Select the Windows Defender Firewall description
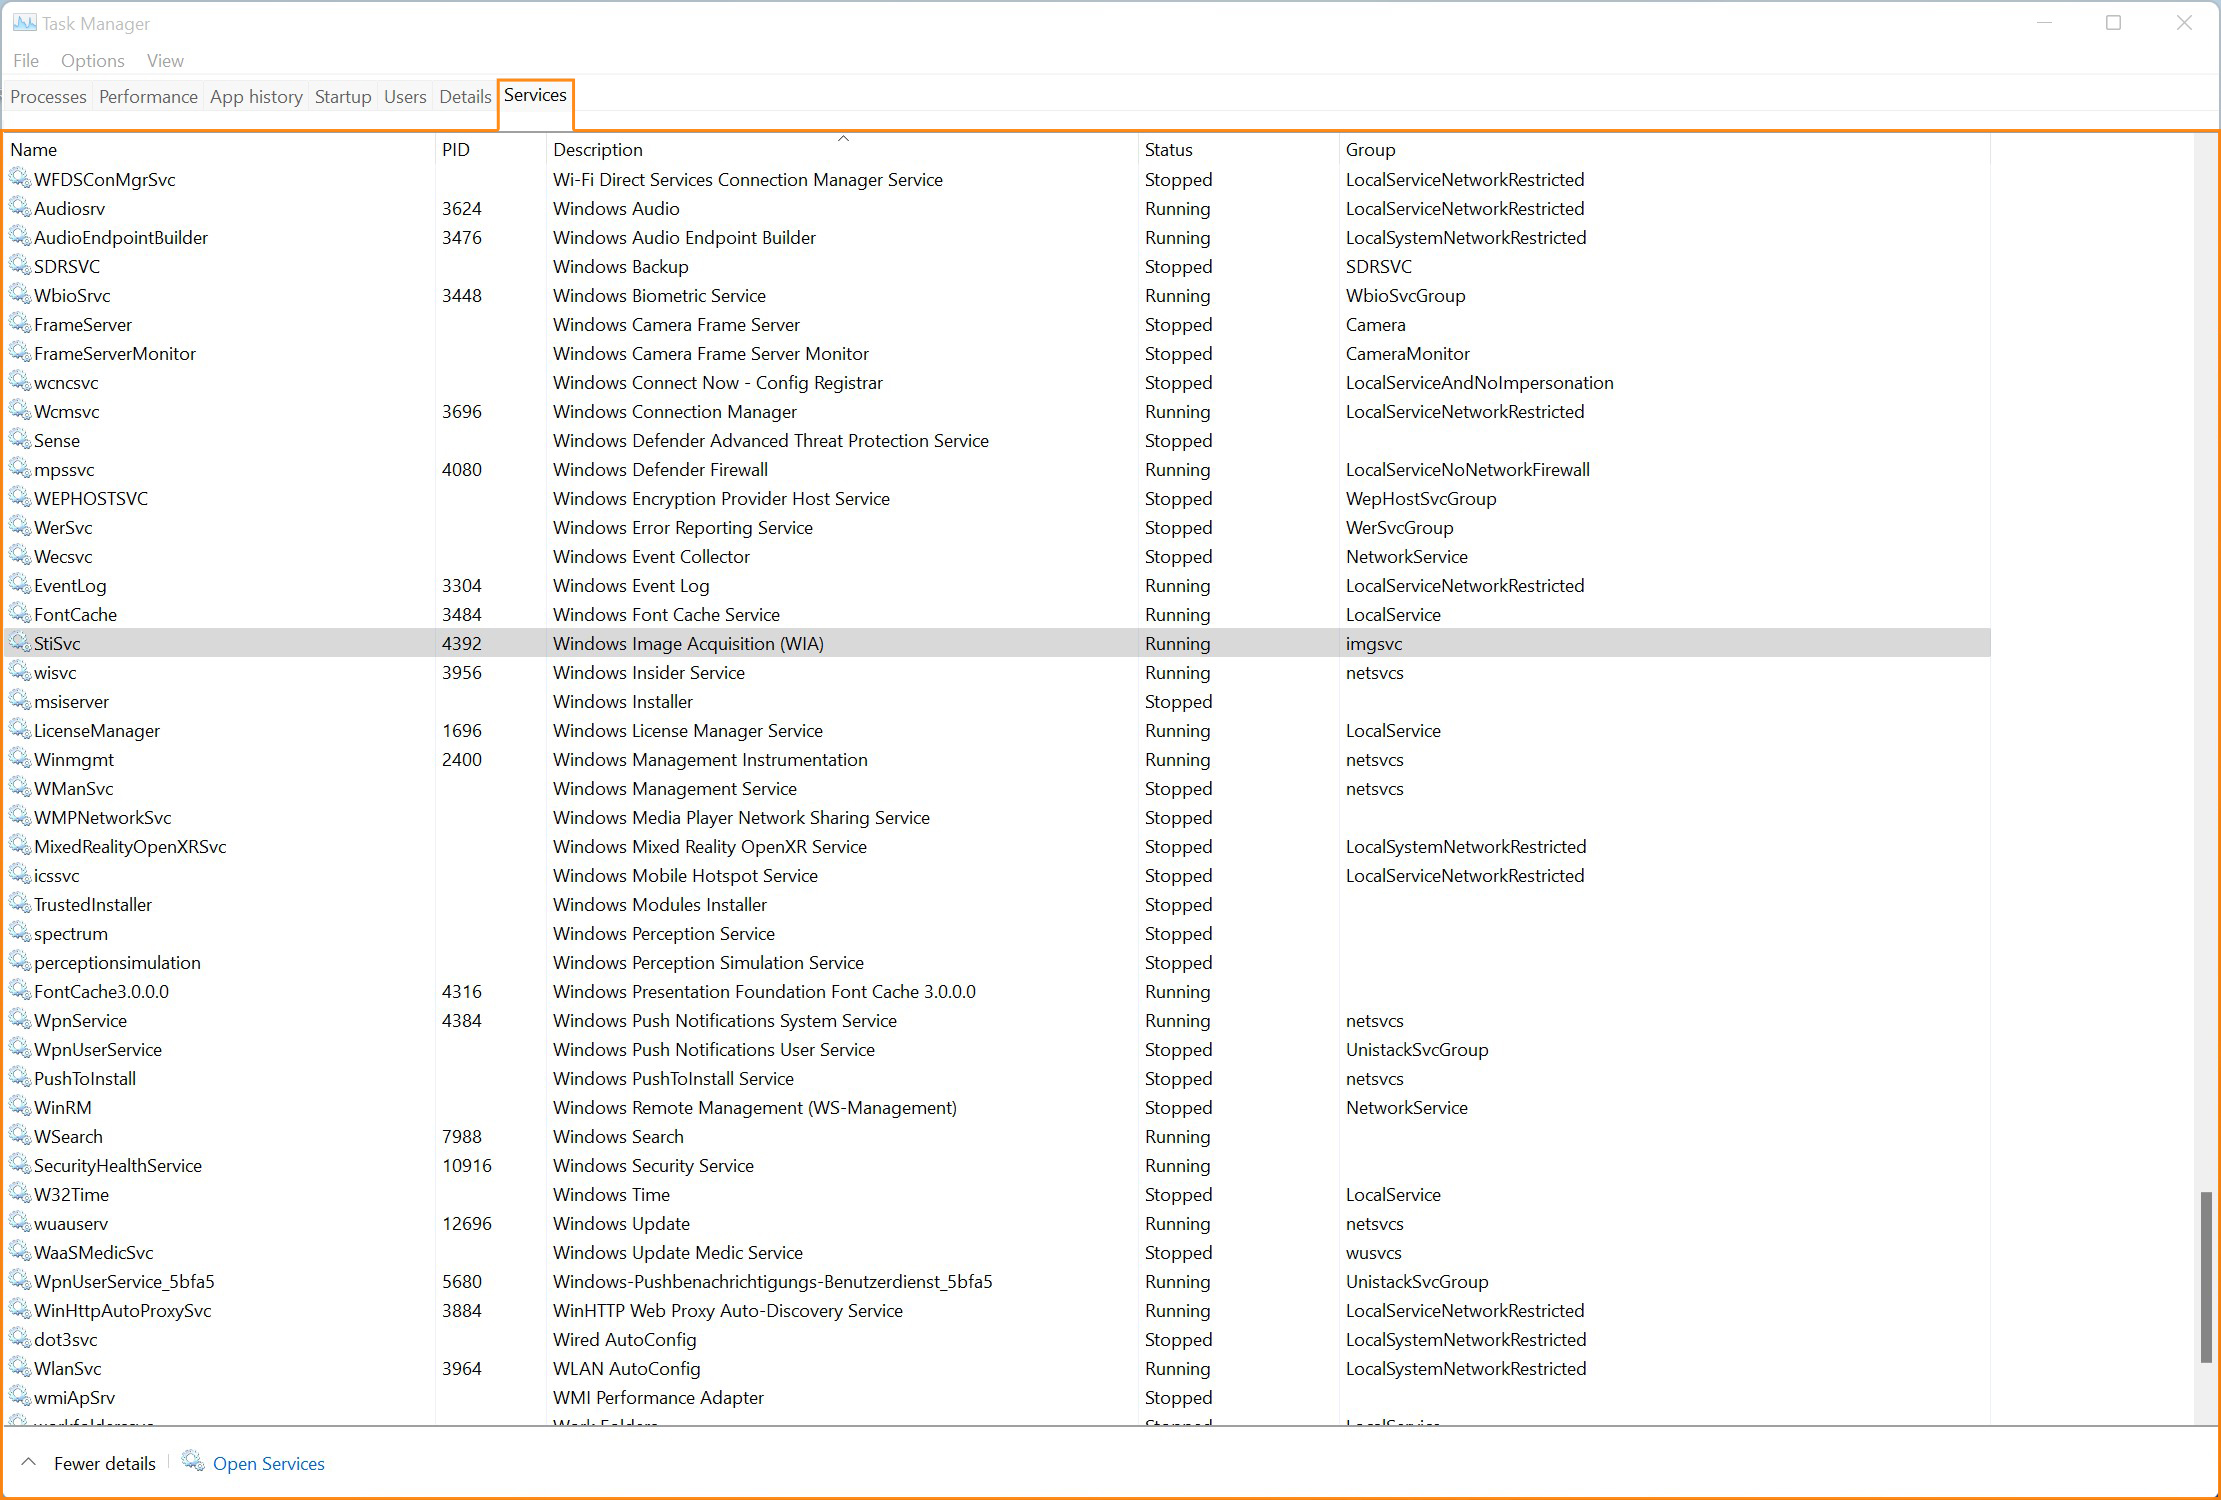Screen dimensions: 2221x1500 (x=660, y=469)
